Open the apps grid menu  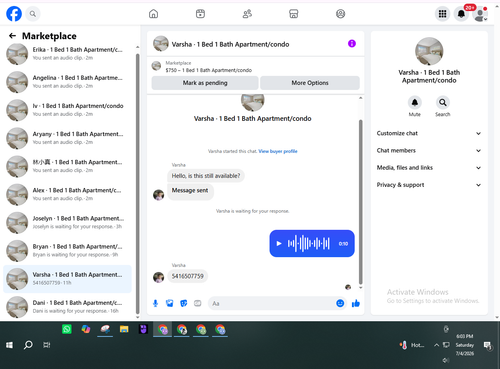click(442, 14)
